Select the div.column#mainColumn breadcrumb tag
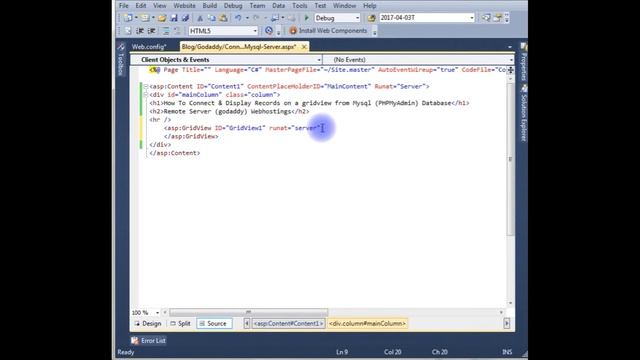The image size is (640, 360). click(367, 324)
